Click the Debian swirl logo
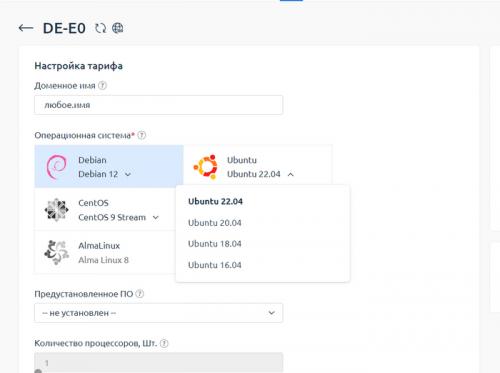500x373 pixels. [56, 167]
